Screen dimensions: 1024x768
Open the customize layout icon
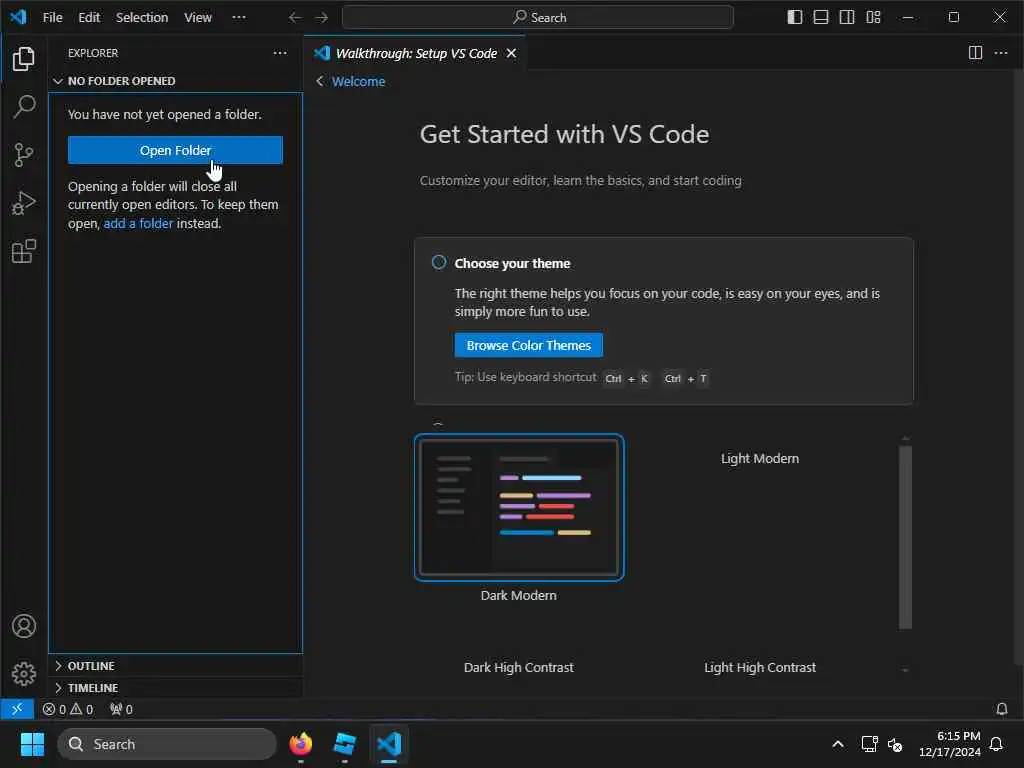tap(873, 17)
